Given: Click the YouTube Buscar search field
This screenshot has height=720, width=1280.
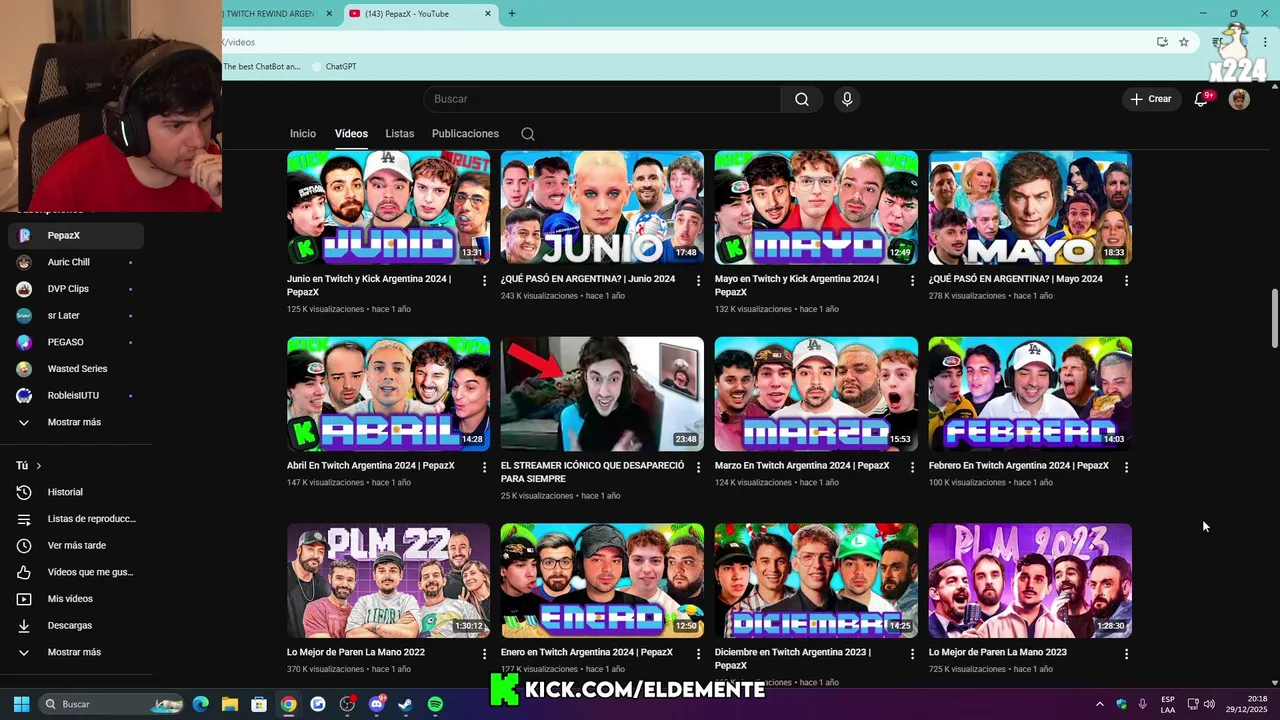Looking at the screenshot, I should 602,99.
